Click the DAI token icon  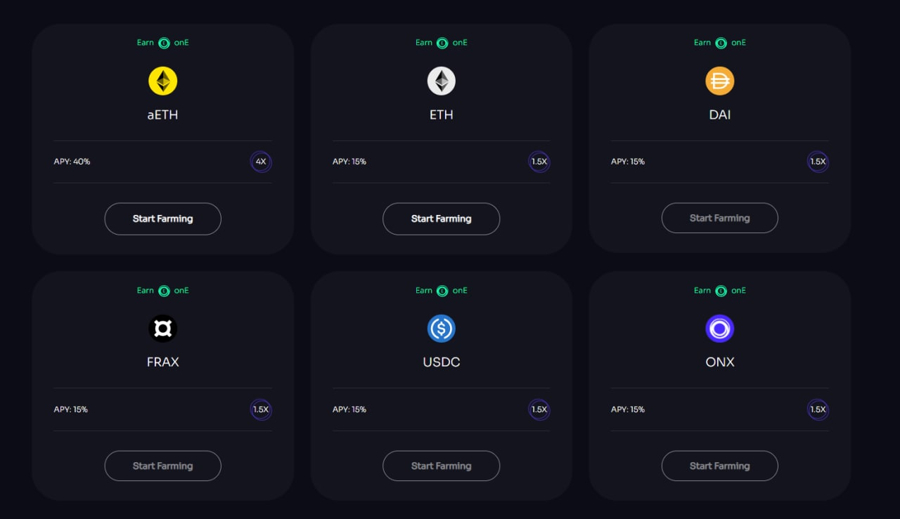[x=720, y=81]
